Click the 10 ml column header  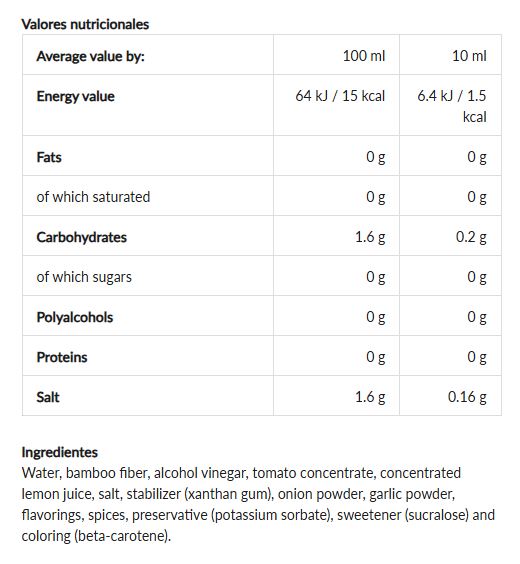point(469,56)
